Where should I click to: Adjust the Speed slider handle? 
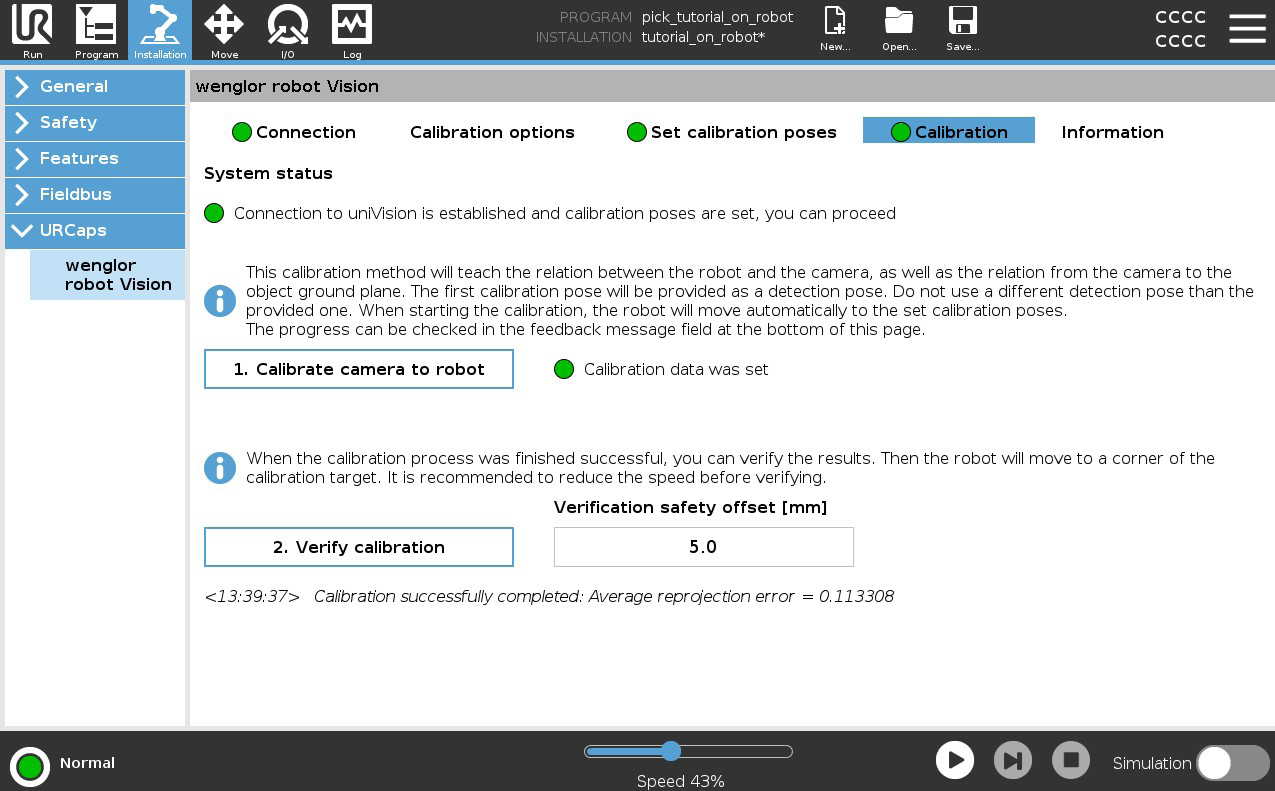click(x=671, y=751)
